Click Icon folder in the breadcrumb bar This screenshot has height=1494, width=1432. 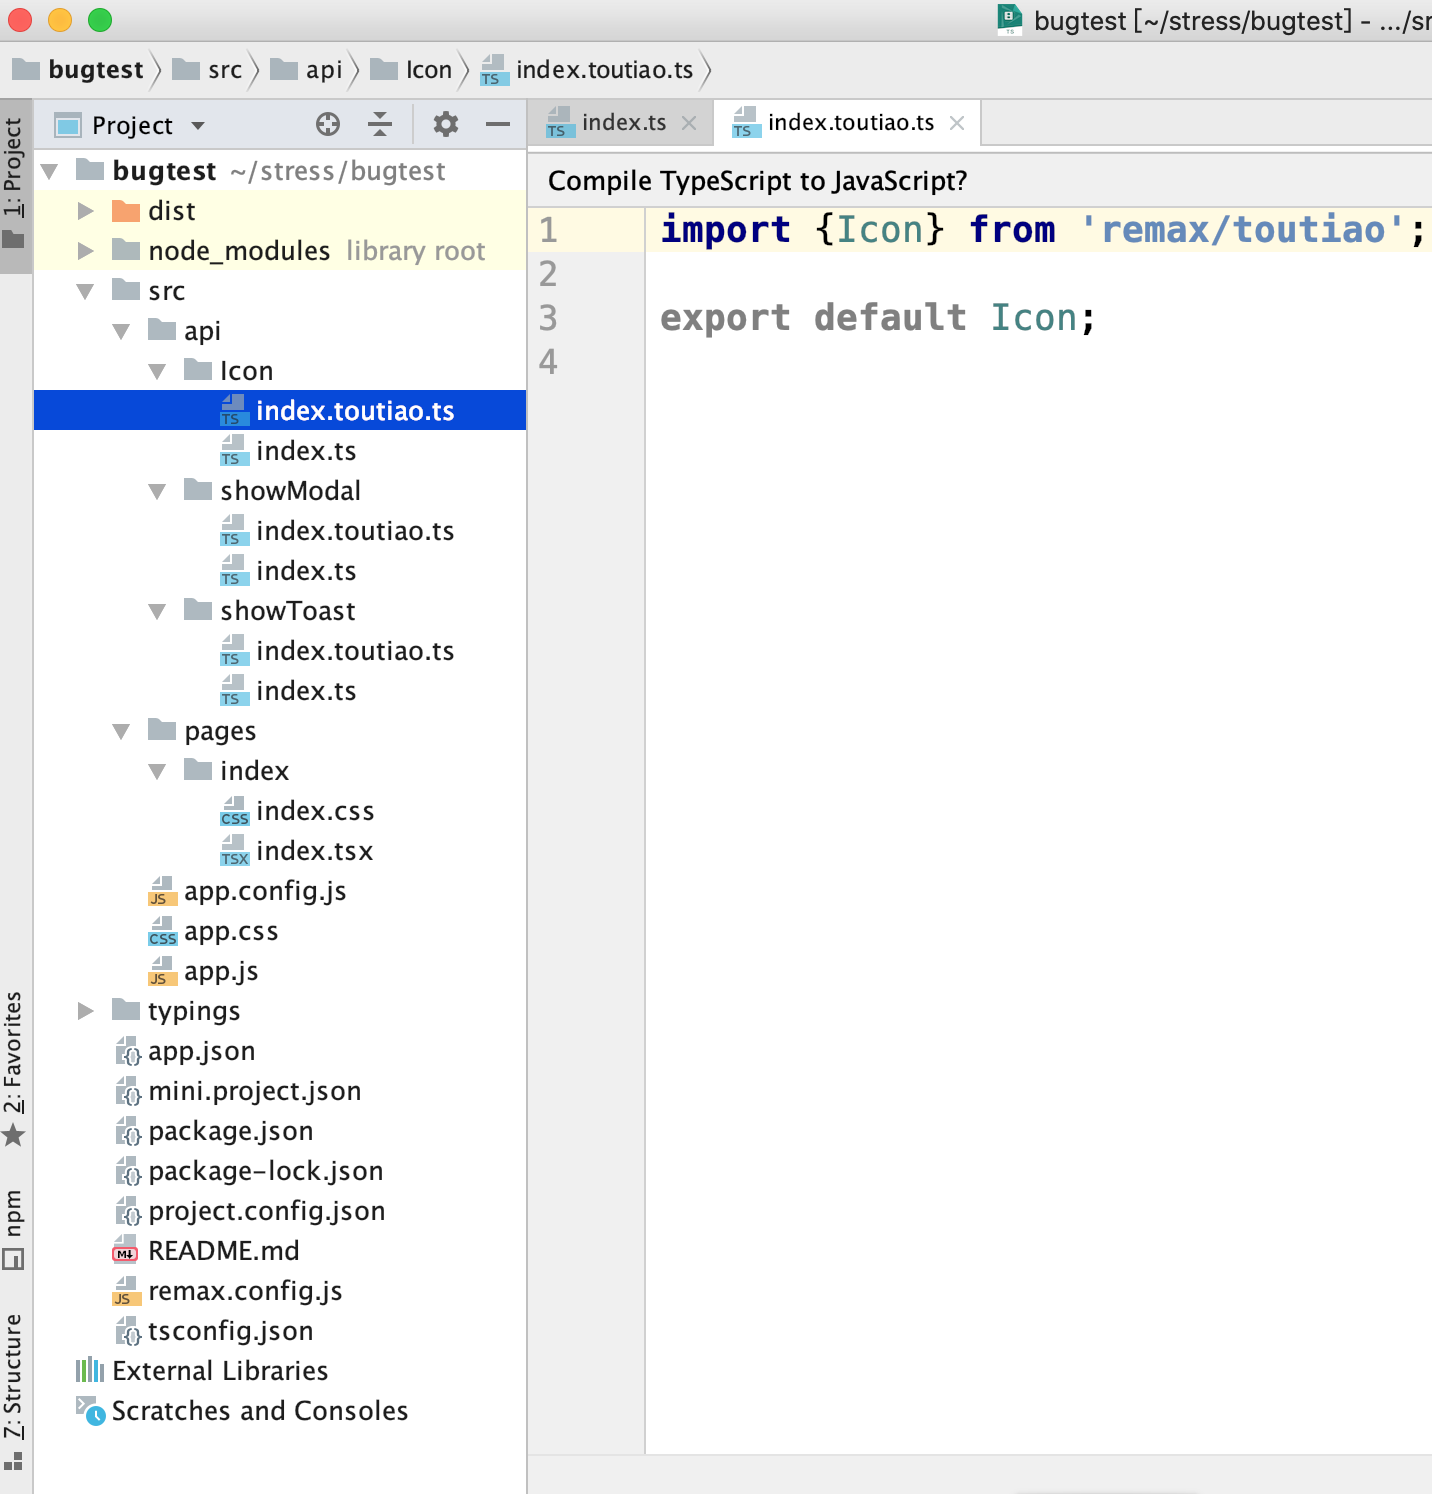pyautogui.click(x=411, y=70)
